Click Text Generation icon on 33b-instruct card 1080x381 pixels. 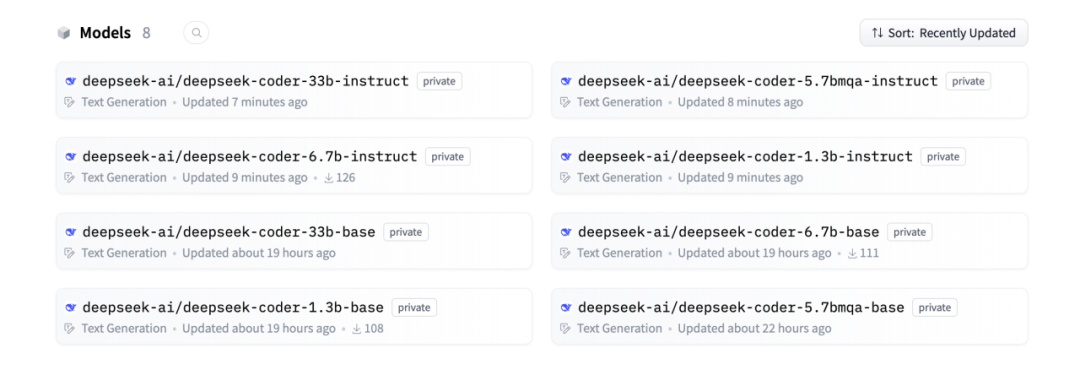(x=70, y=102)
